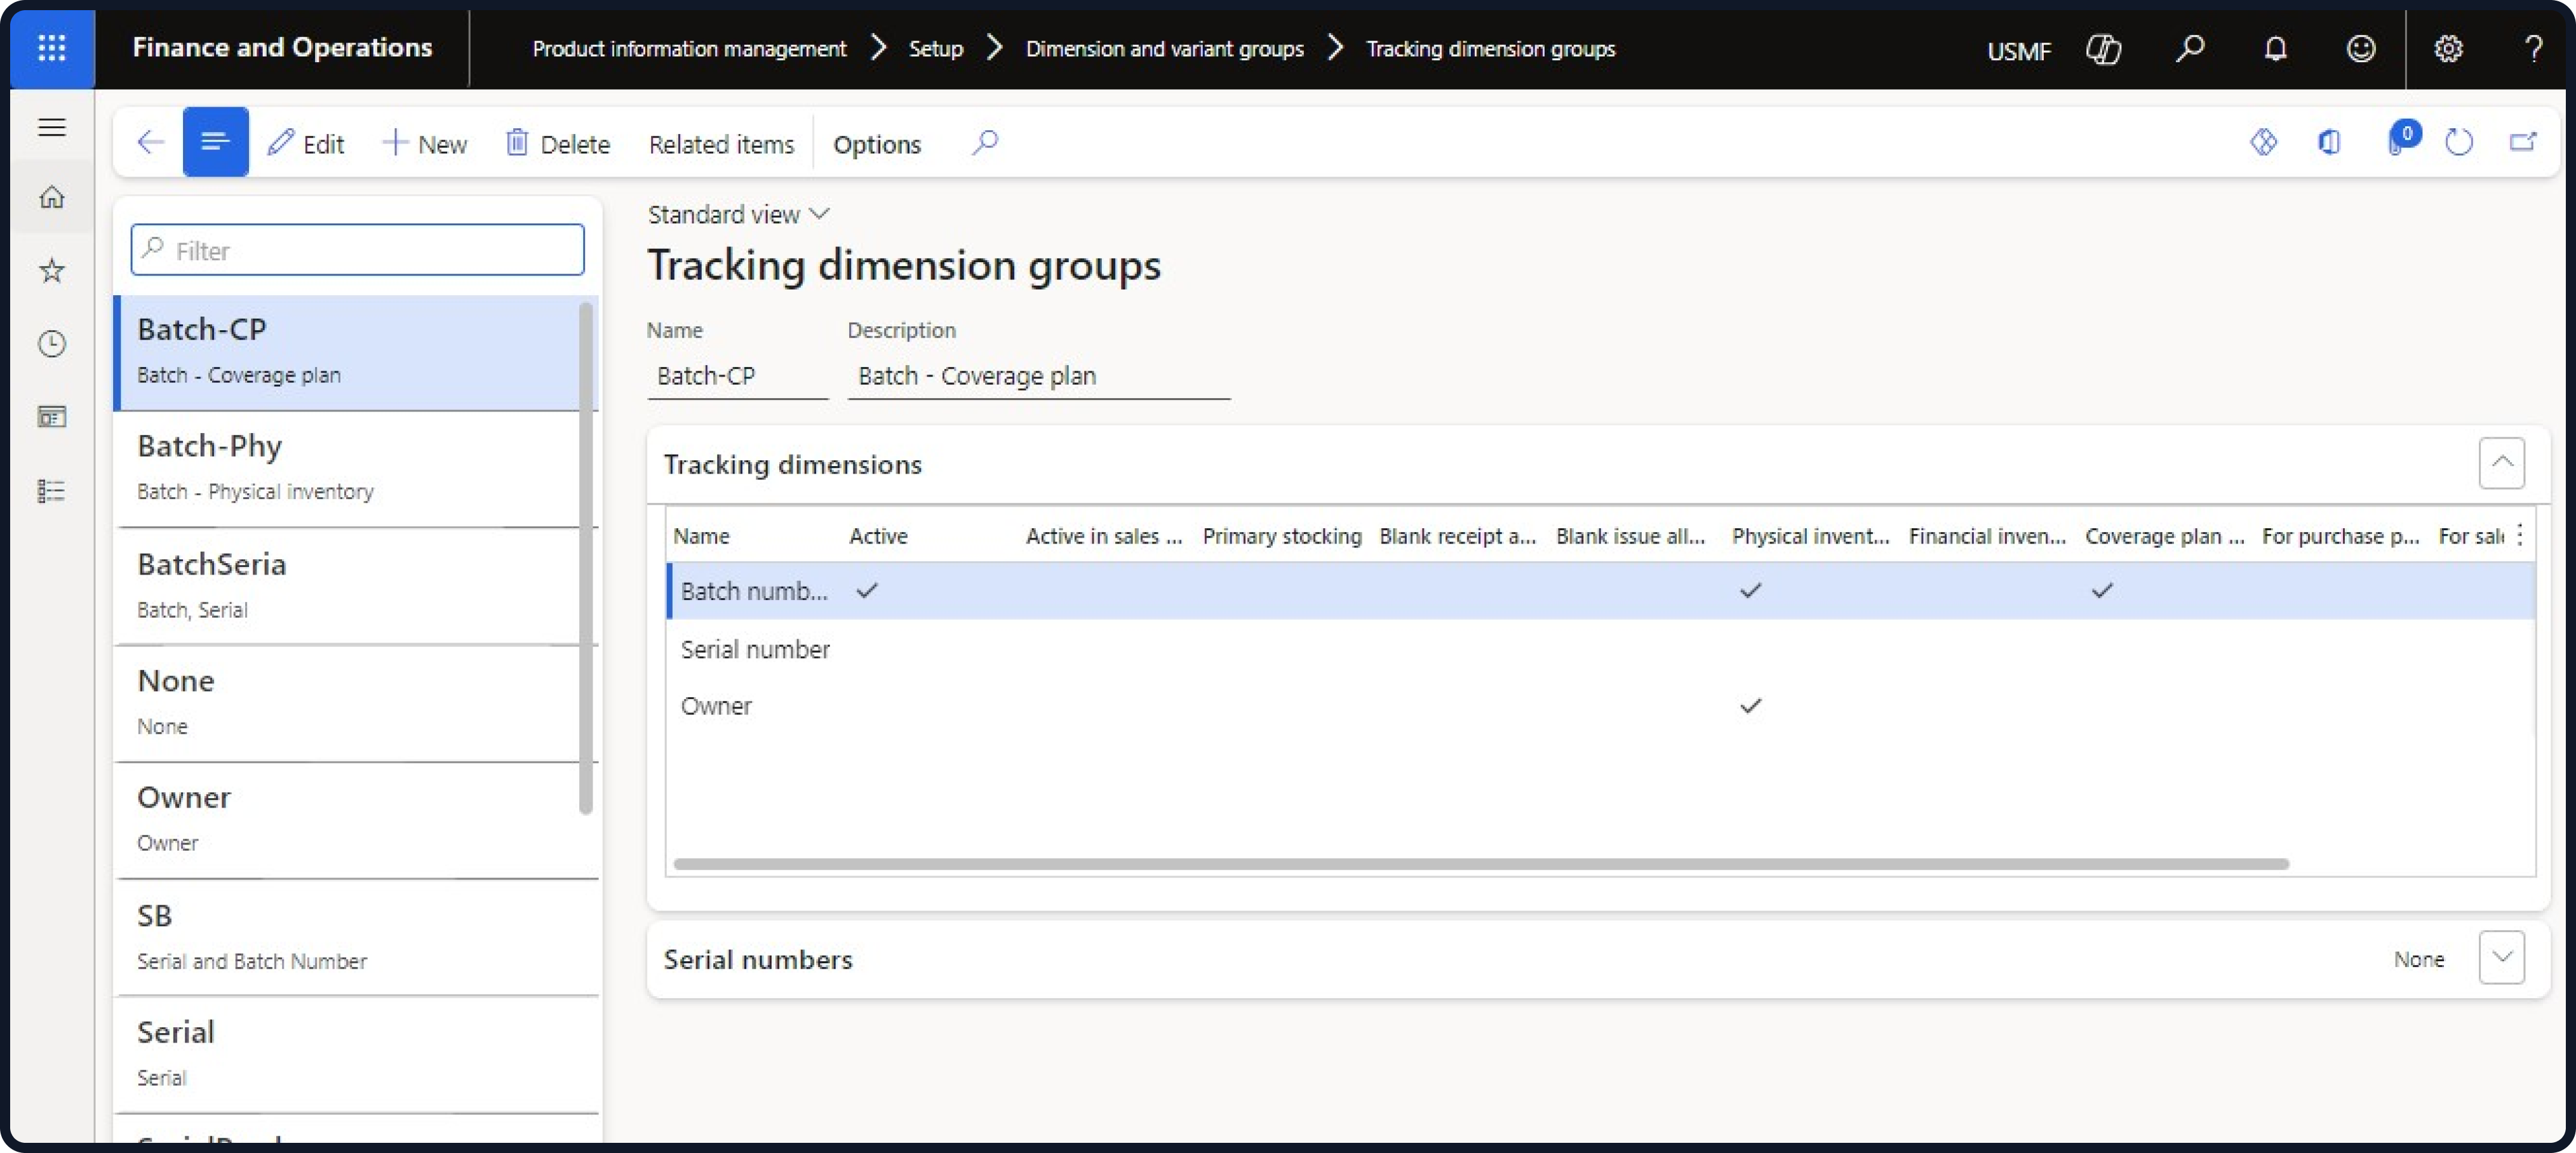Go to Setup breadcrumb

click(935, 48)
